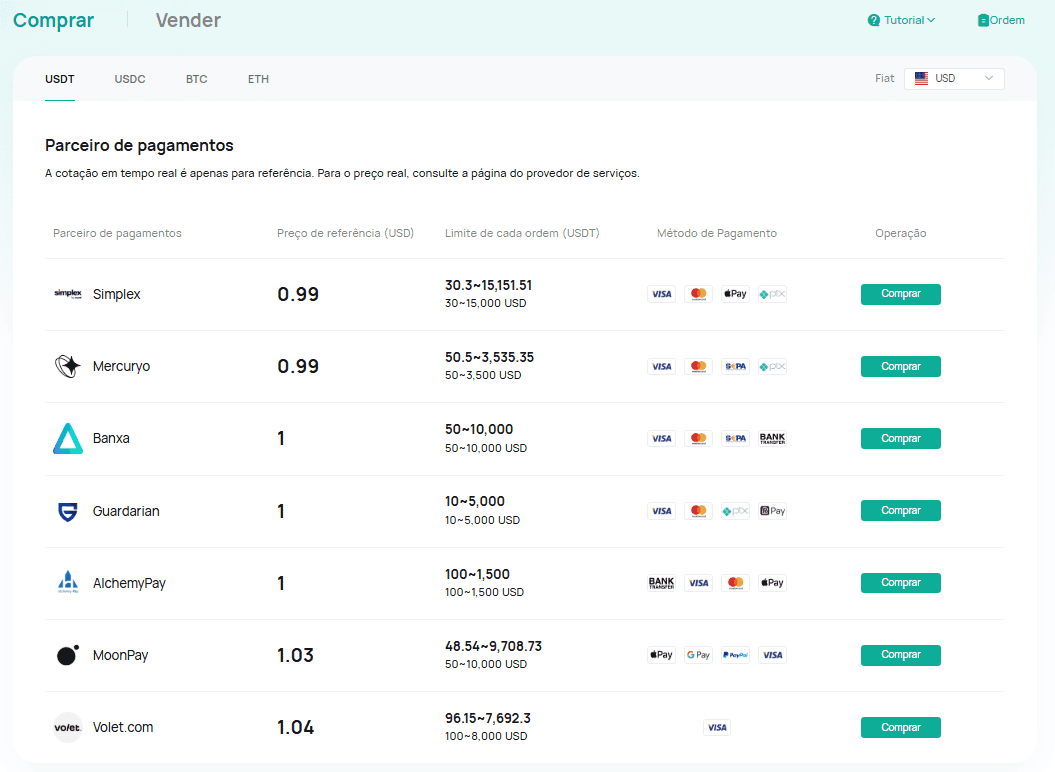This screenshot has width=1055, height=772.
Task: Click the Preço de referência (USD) header
Action: [x=345, y=233]
